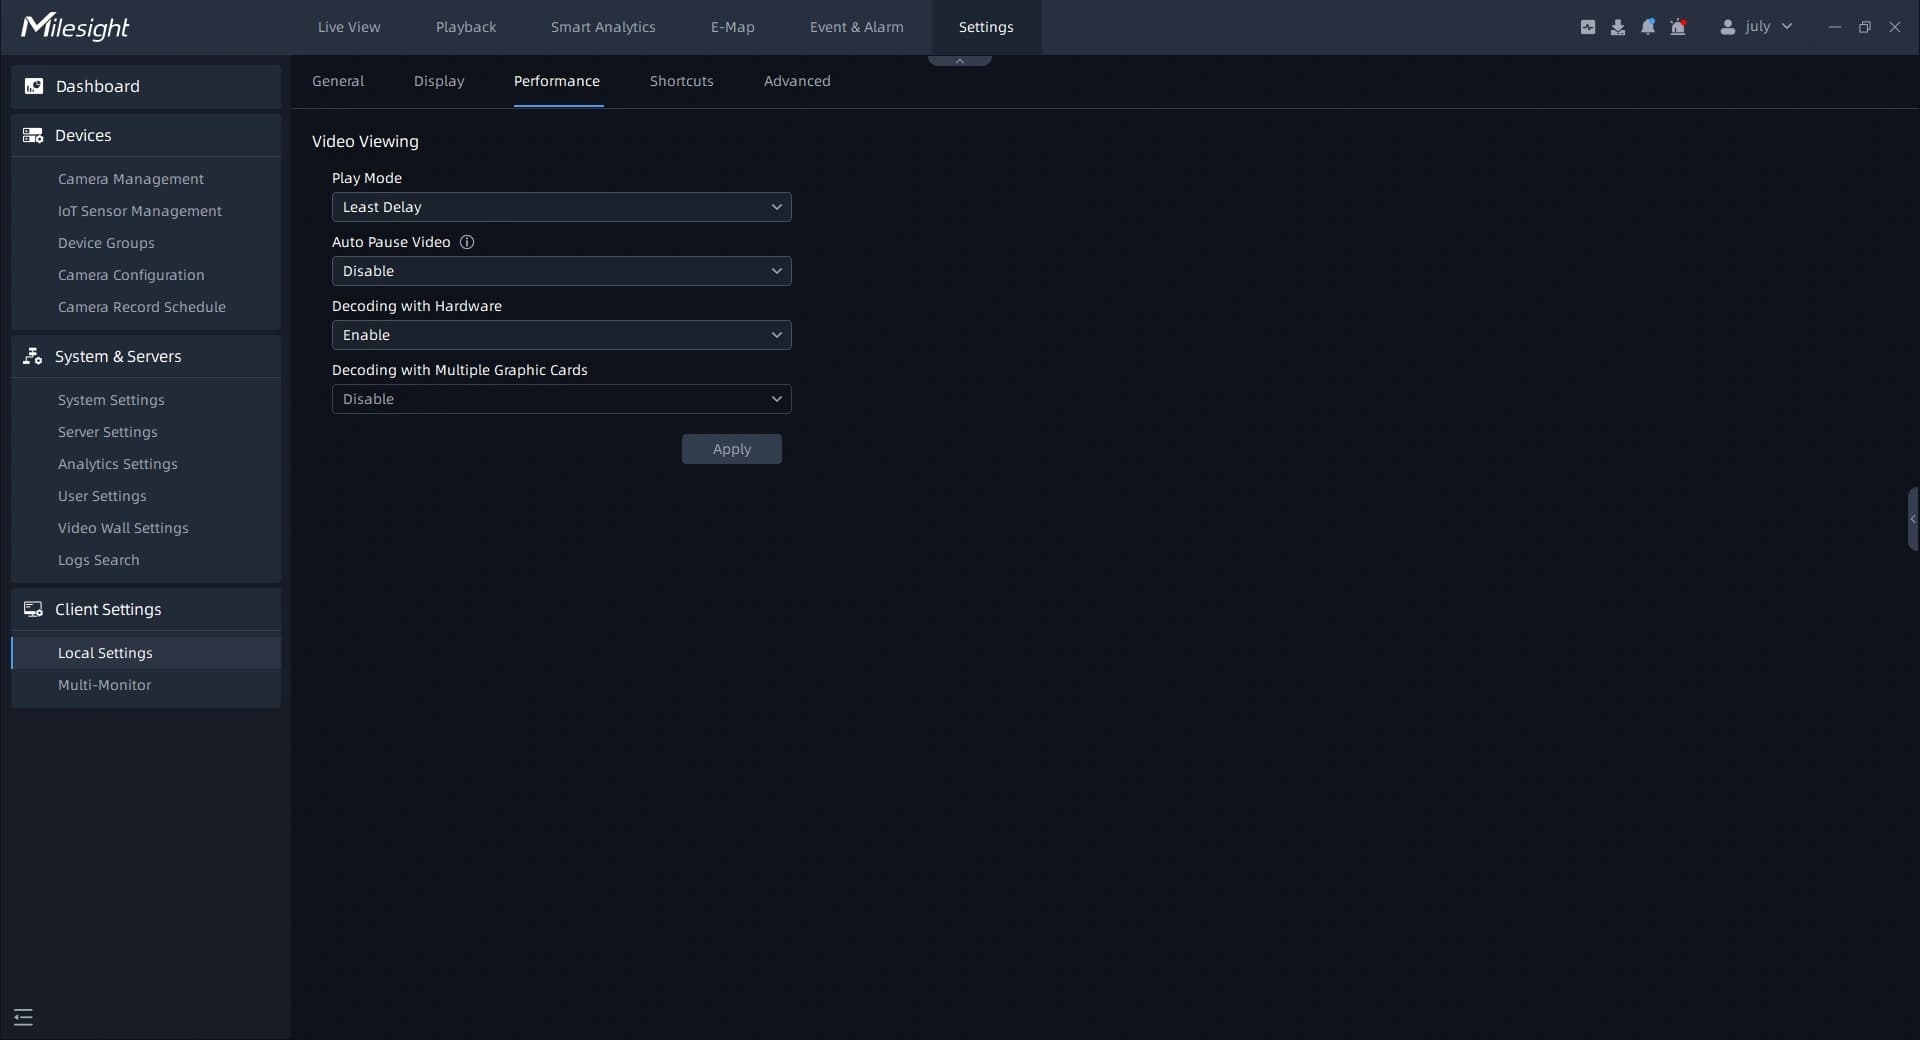Click the System & Servers section icon
This screenshot has height=1040, width=1920.
33,356
